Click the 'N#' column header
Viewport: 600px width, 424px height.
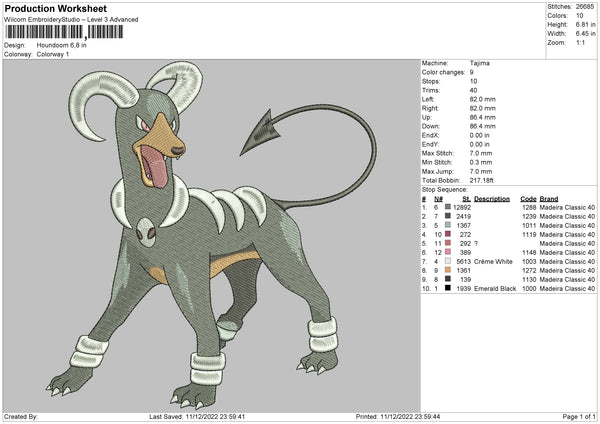point(438,199)
